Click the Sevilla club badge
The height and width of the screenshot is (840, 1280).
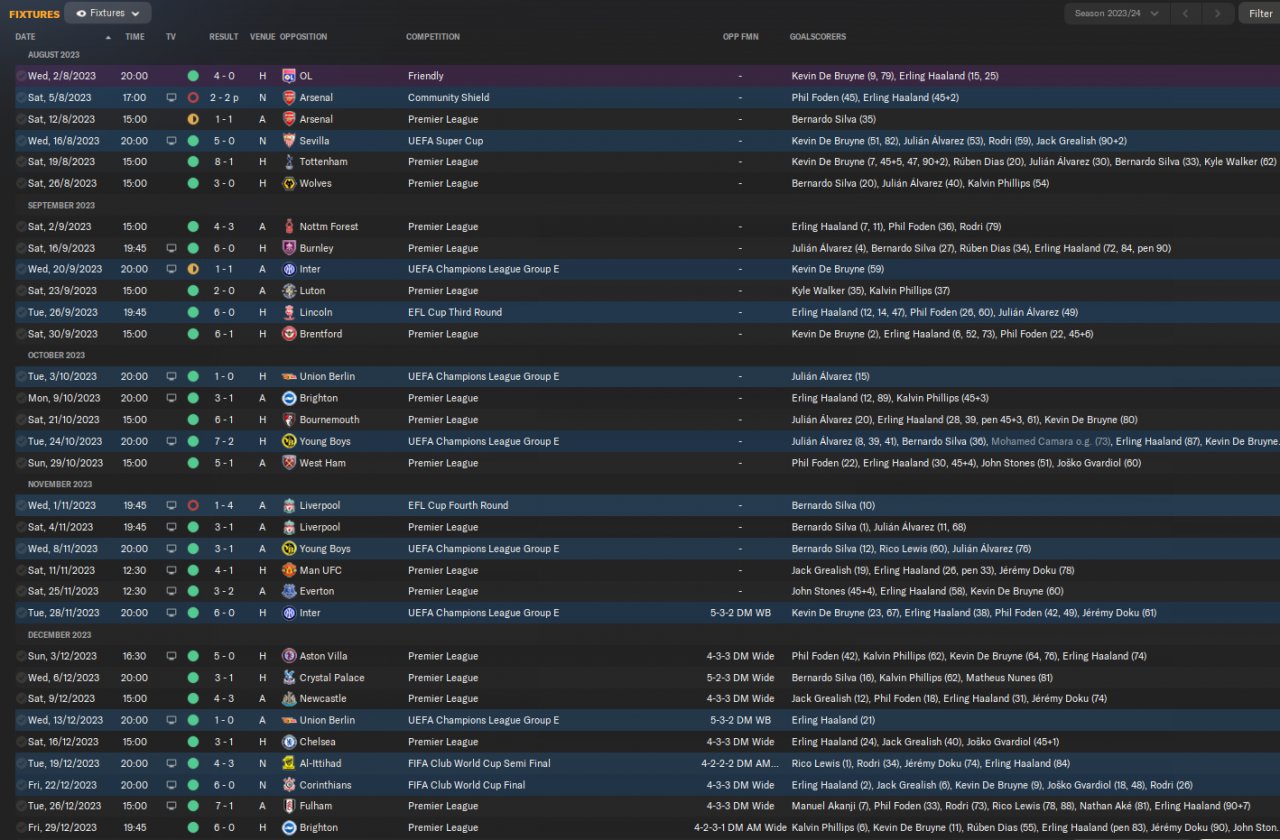pyautogui.click(x=289, y=141)
